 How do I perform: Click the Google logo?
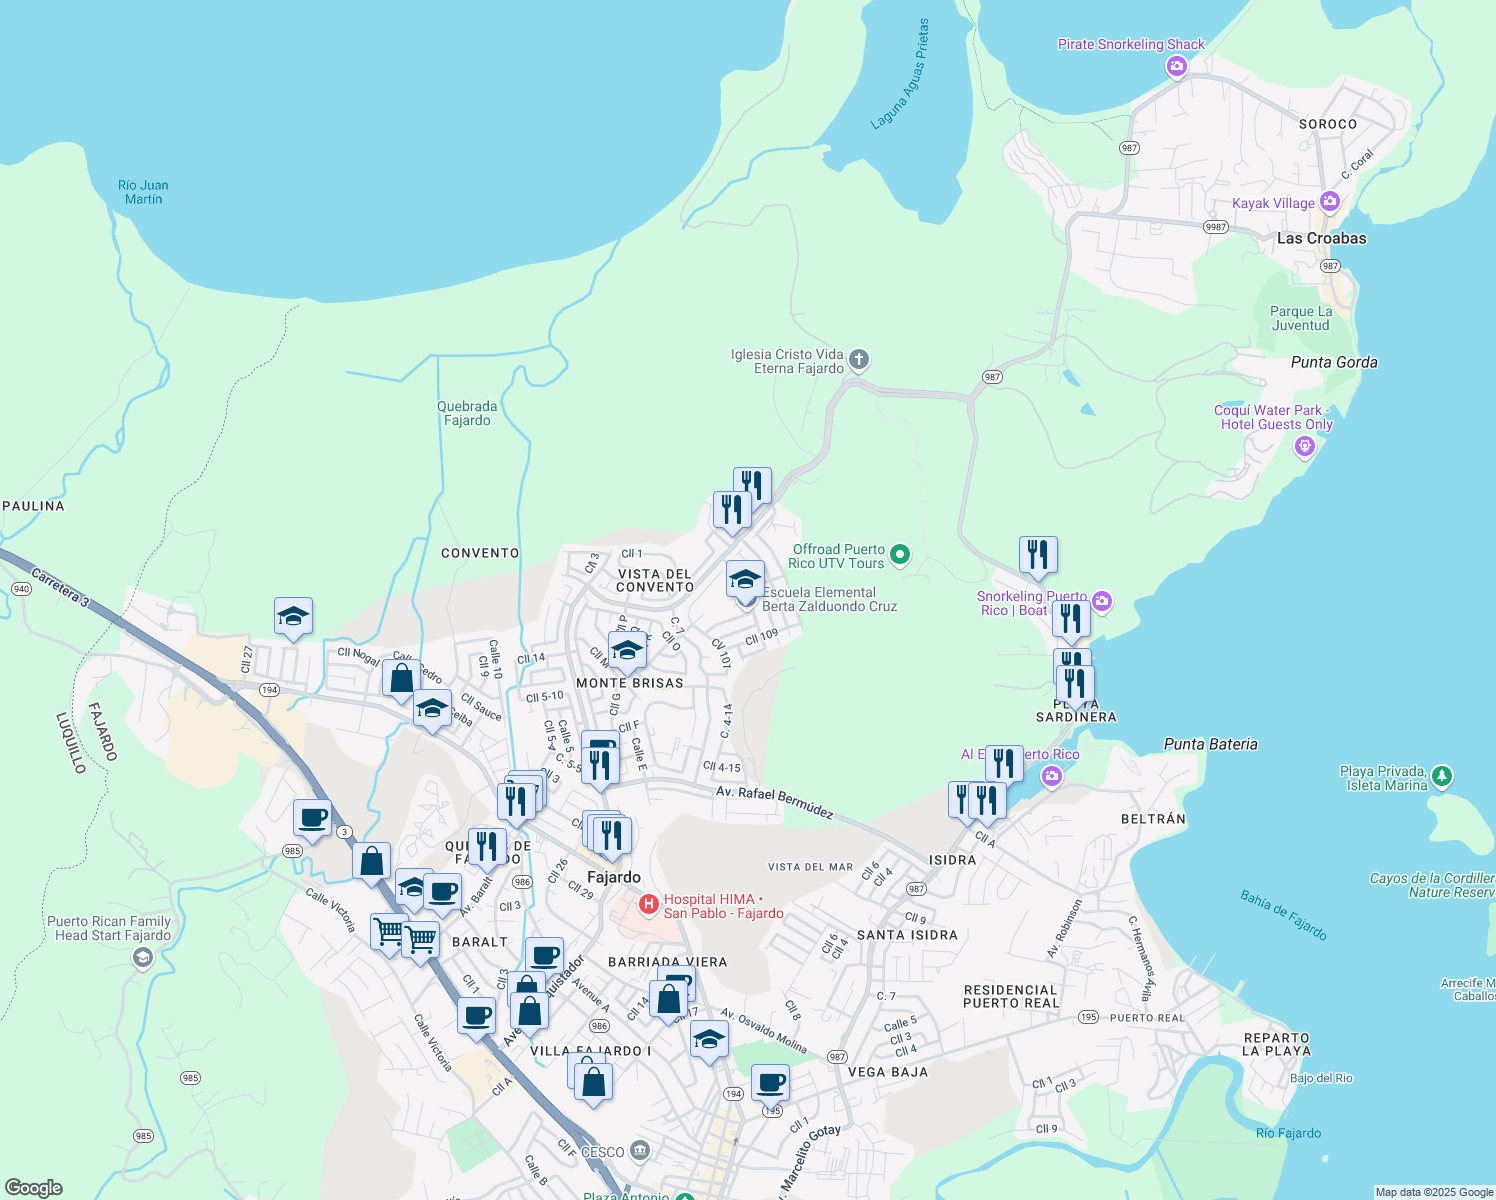pos(34,1187)
